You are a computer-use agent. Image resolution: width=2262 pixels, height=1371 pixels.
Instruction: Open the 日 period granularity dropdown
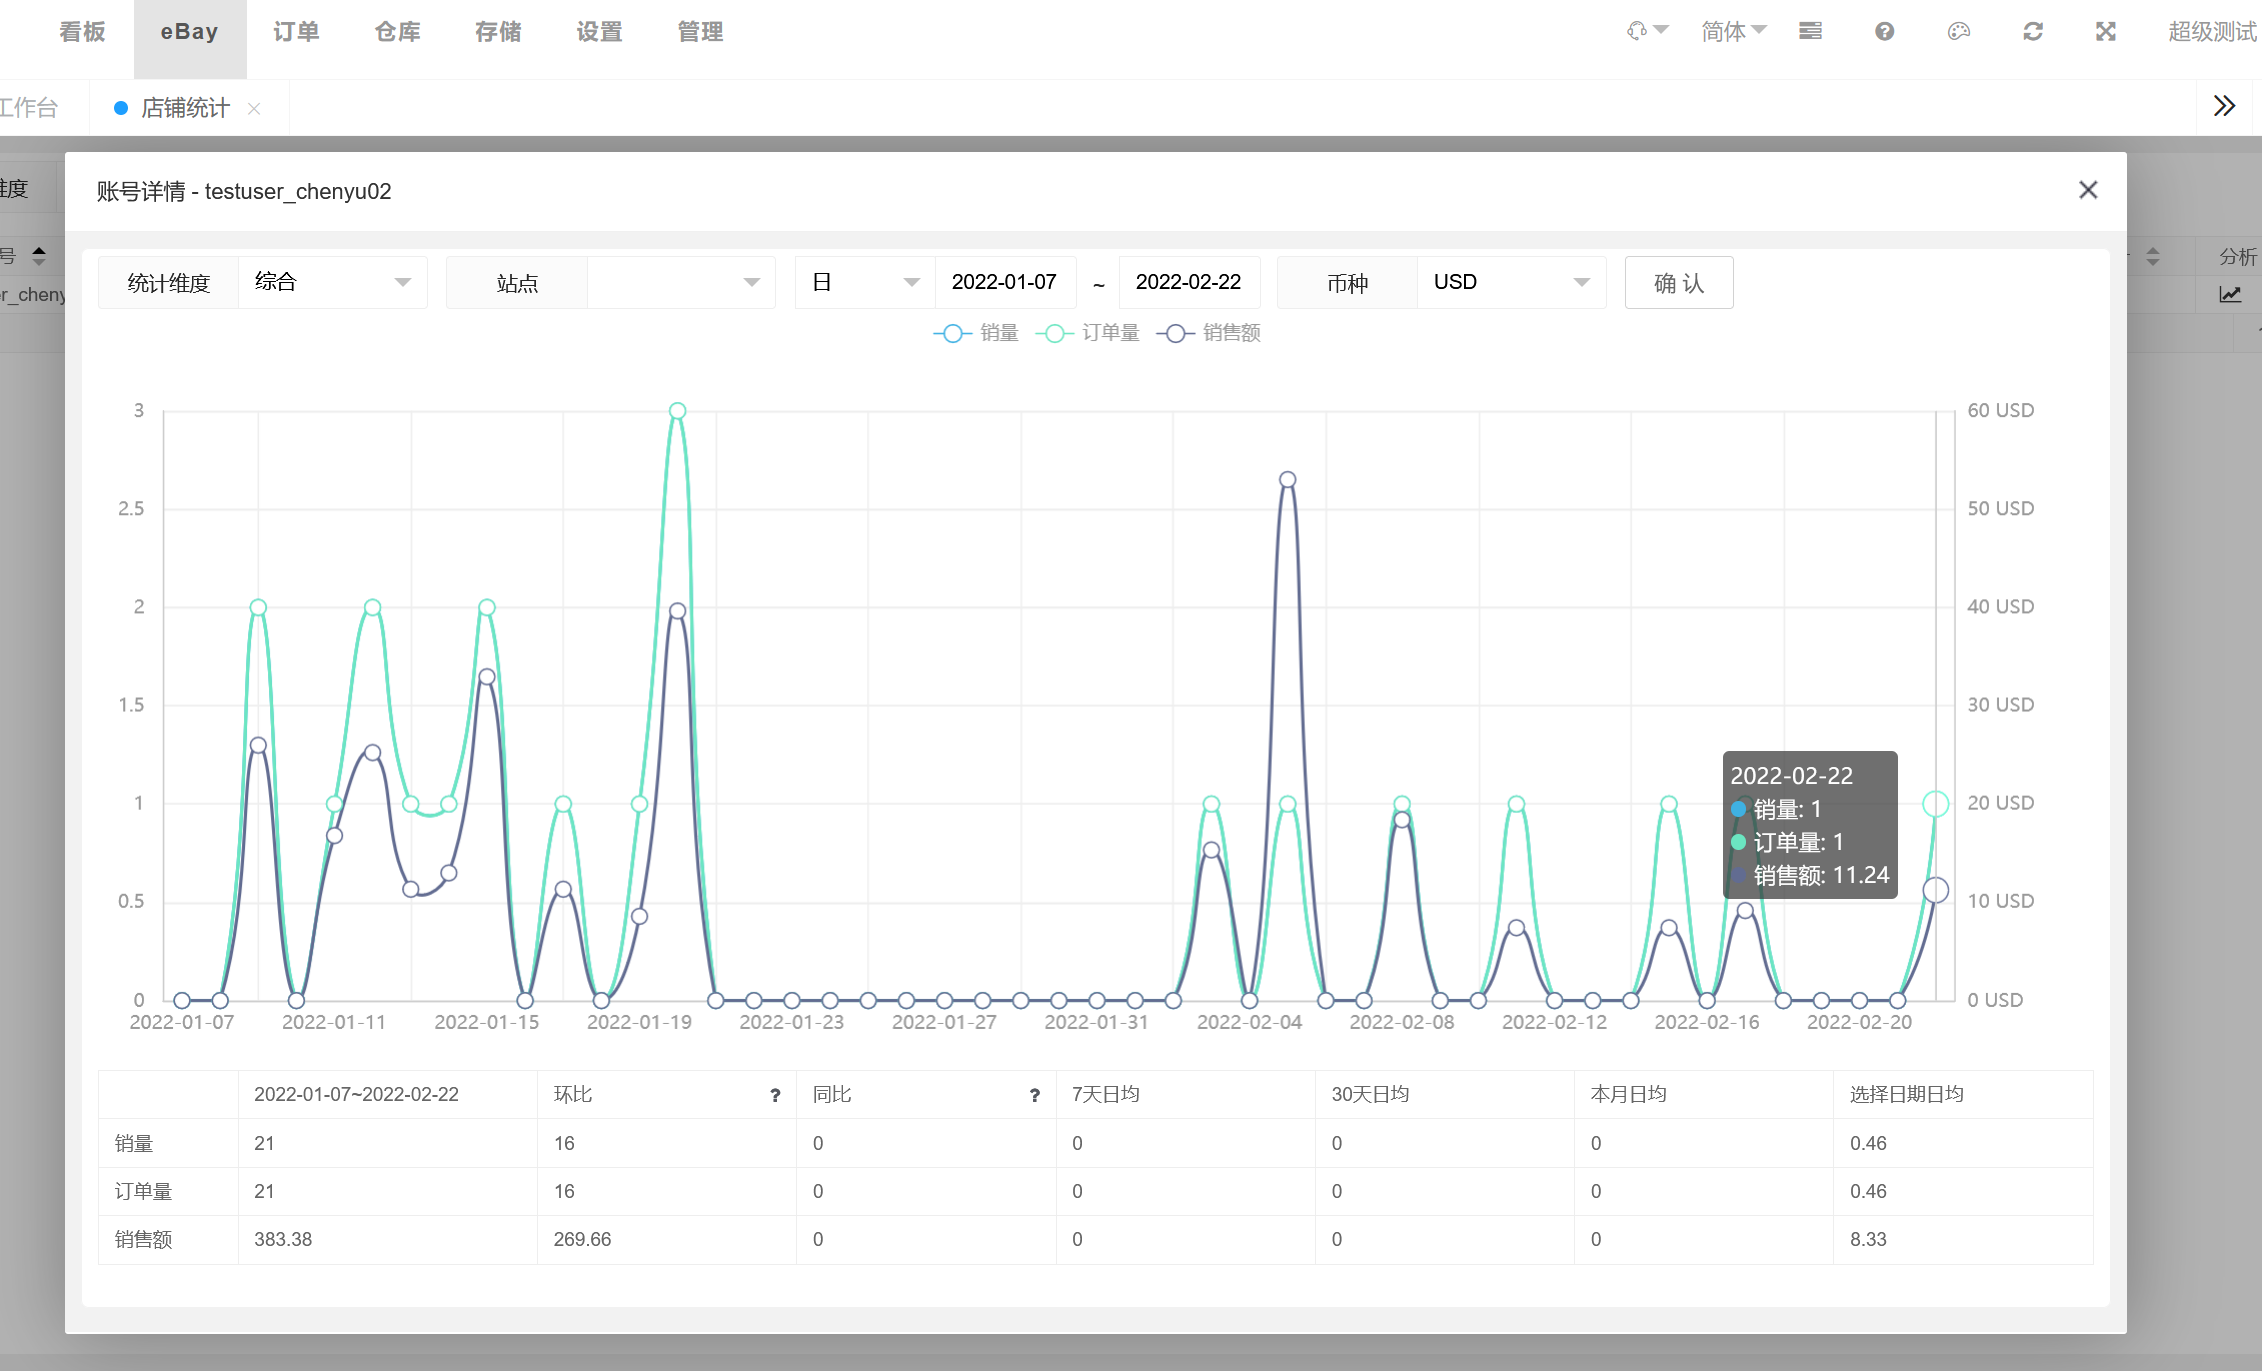tap(865, 282)
